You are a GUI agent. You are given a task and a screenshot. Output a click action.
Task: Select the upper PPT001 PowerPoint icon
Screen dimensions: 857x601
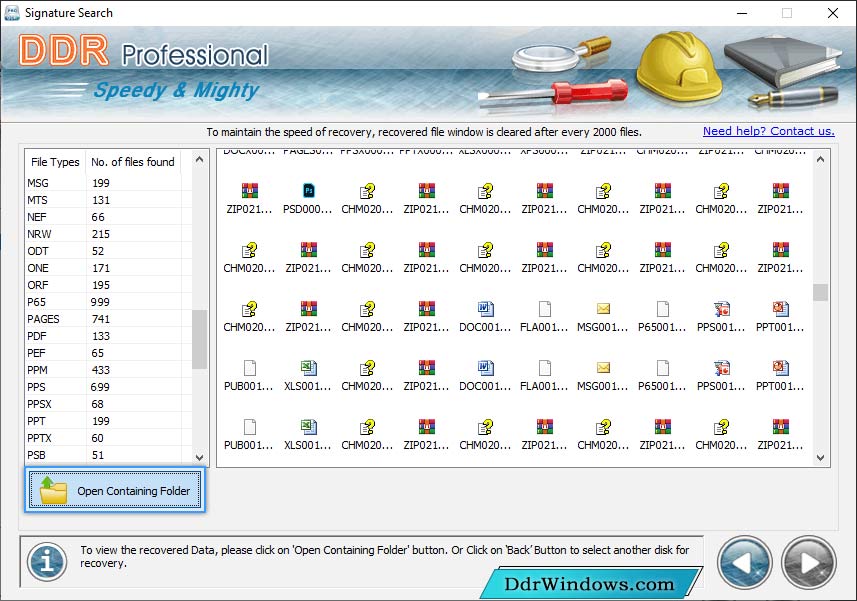pos(780,309)
